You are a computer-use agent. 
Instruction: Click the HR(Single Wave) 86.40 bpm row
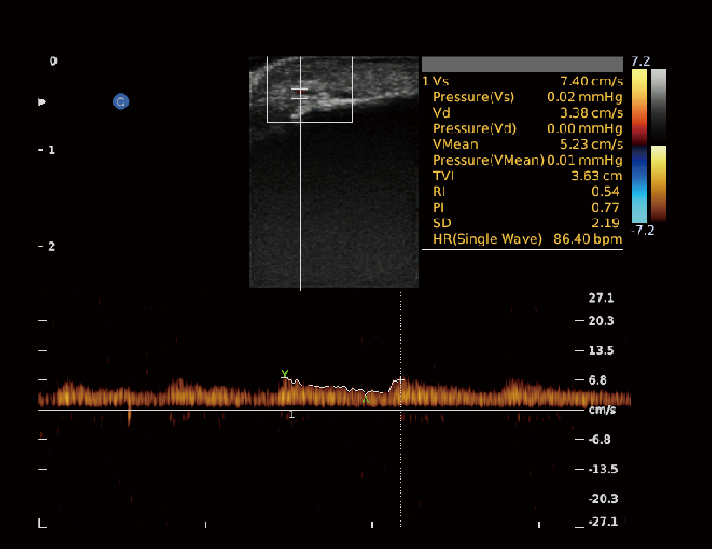click(x=522, y=238)
